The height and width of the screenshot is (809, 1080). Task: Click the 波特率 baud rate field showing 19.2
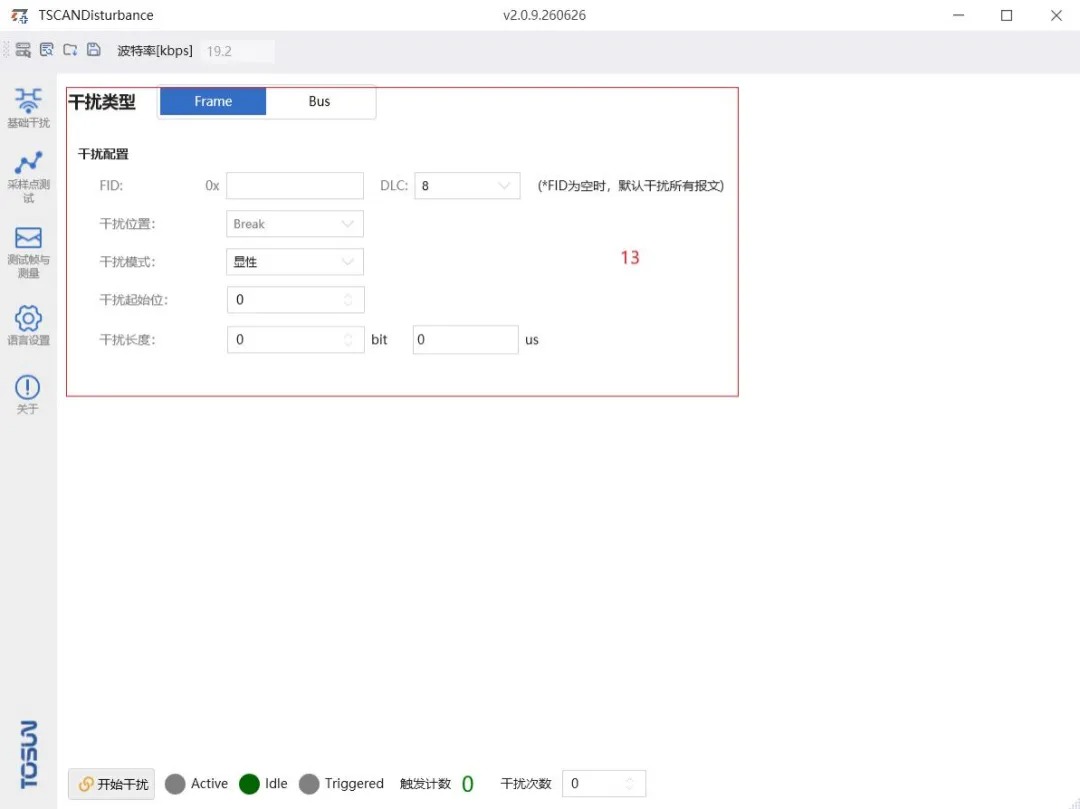click(238, 51)
